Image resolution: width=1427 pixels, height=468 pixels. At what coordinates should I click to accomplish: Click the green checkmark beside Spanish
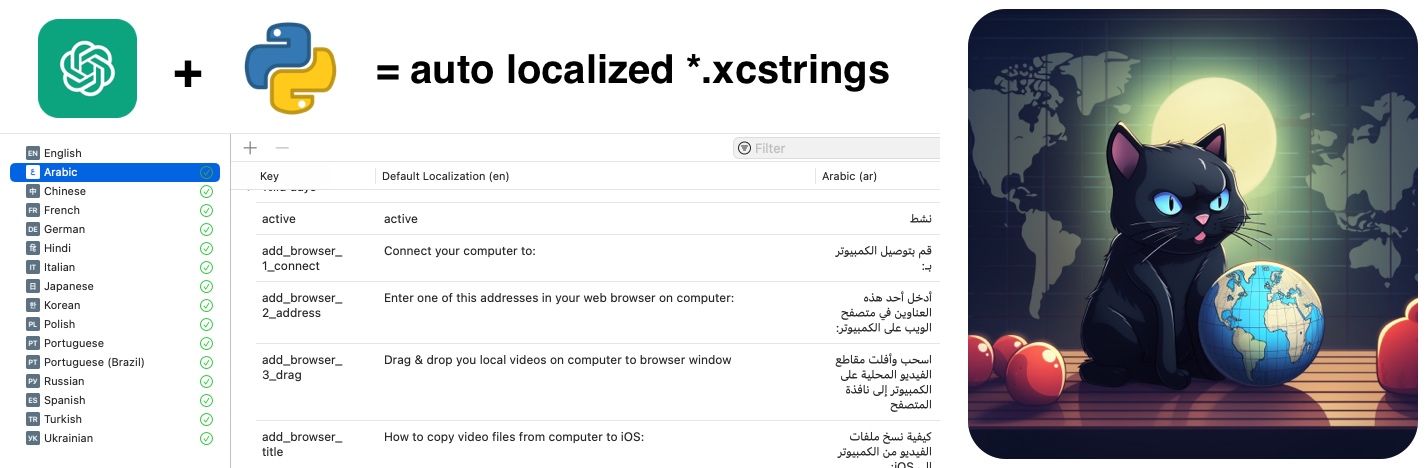[206, 400]
